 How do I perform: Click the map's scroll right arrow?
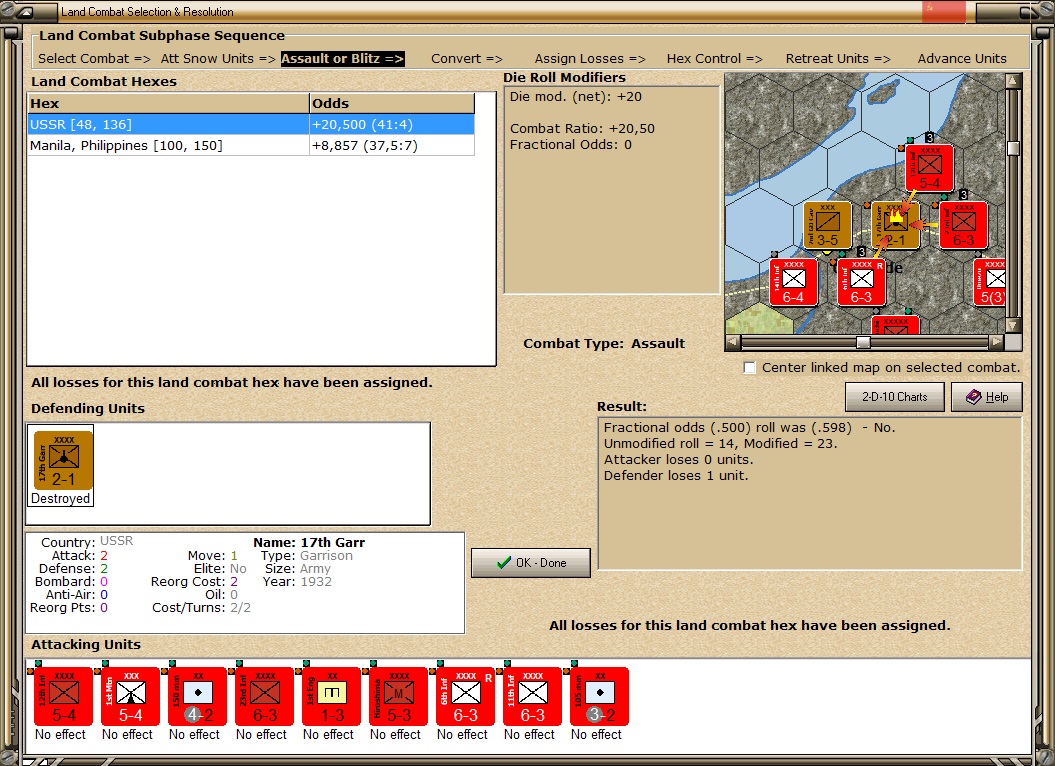tap(996, 342)
